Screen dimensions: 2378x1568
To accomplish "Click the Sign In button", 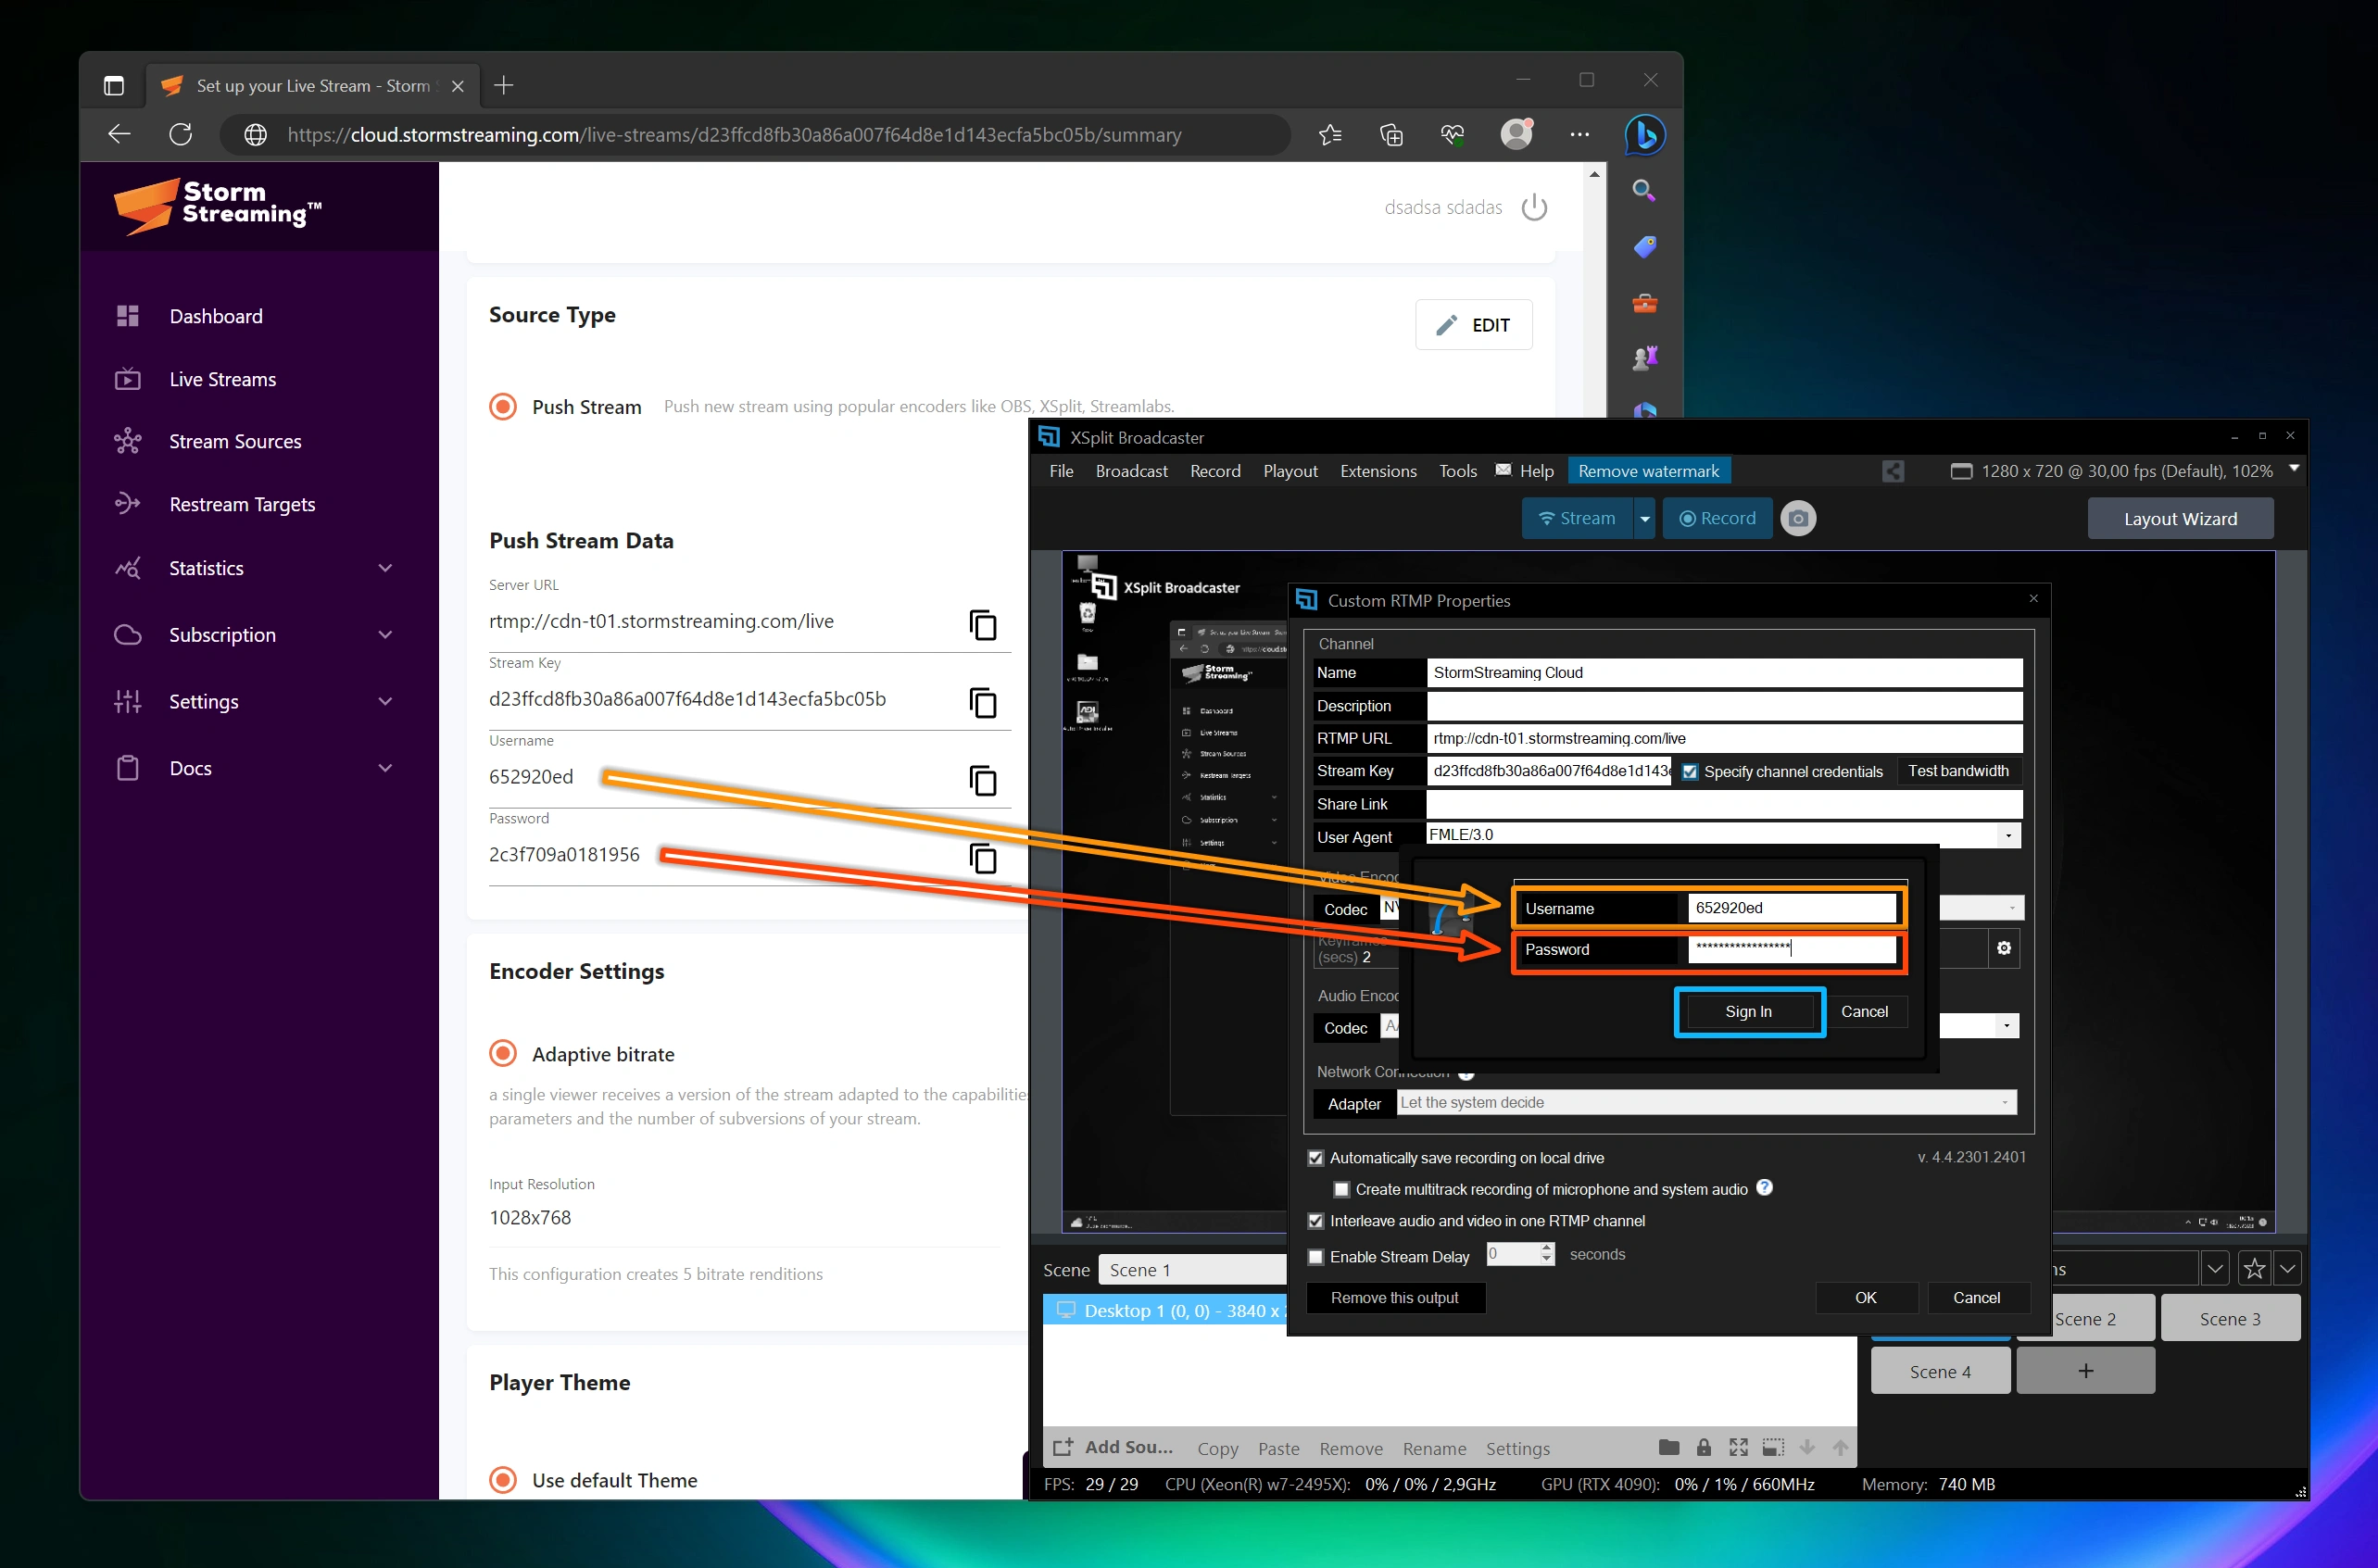I will 1748,1011.
